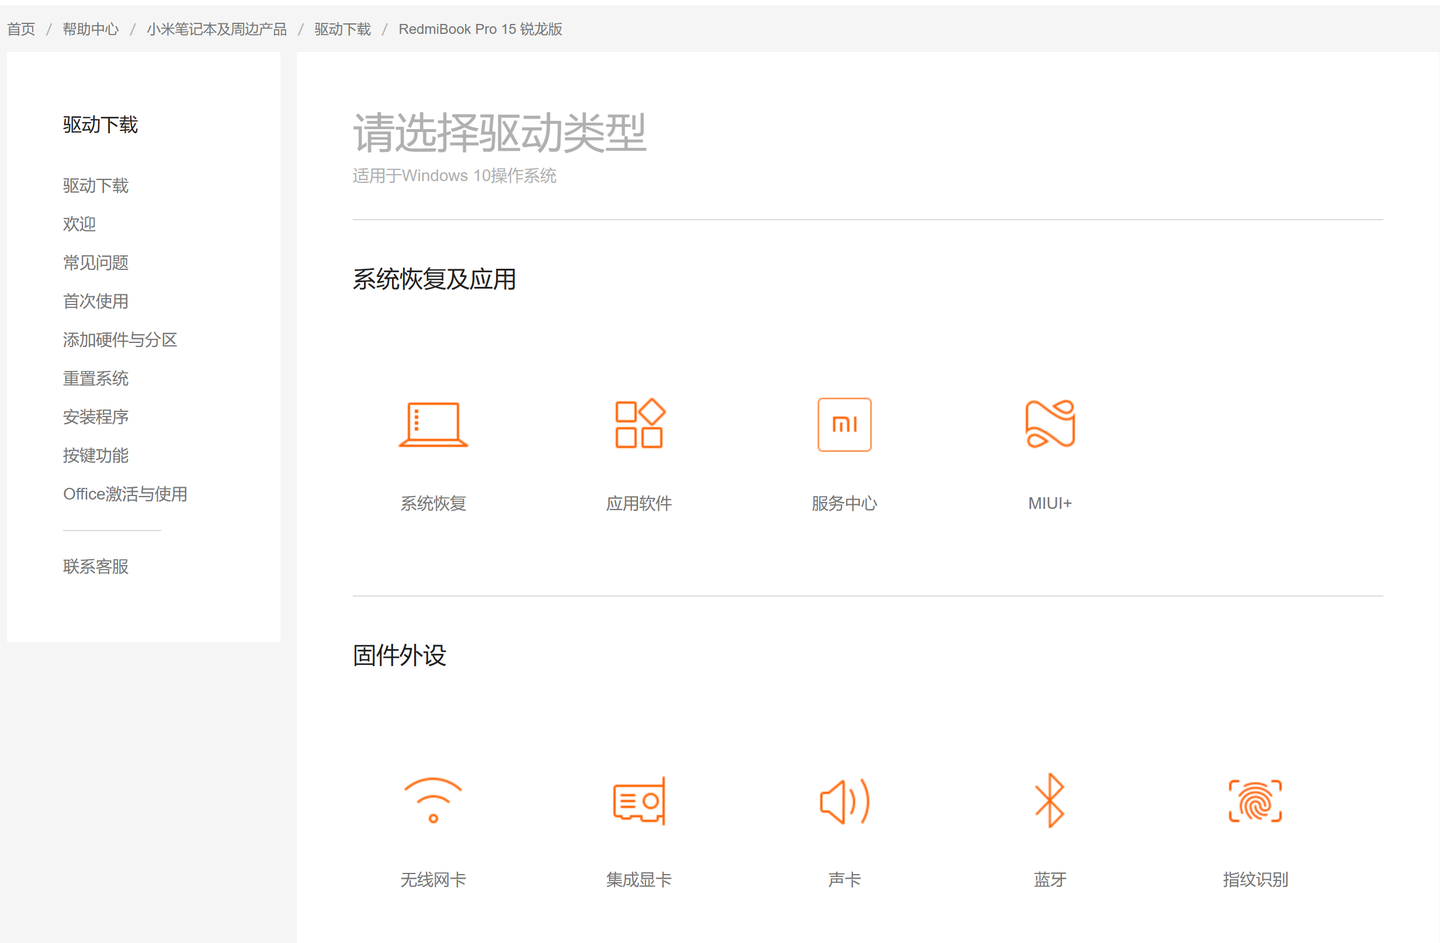Open 帮助中心 breadcrumb link

(x=91, y=29)
